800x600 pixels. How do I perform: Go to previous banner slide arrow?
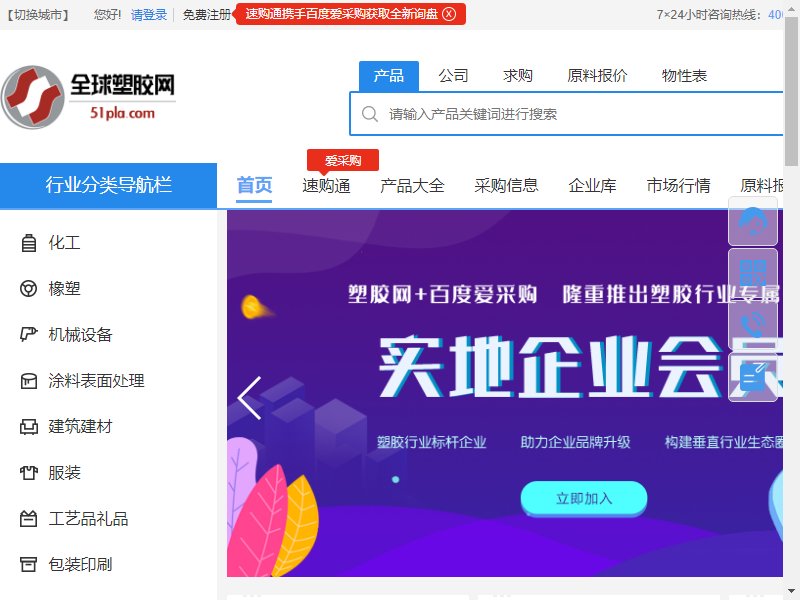coord(250,398)
